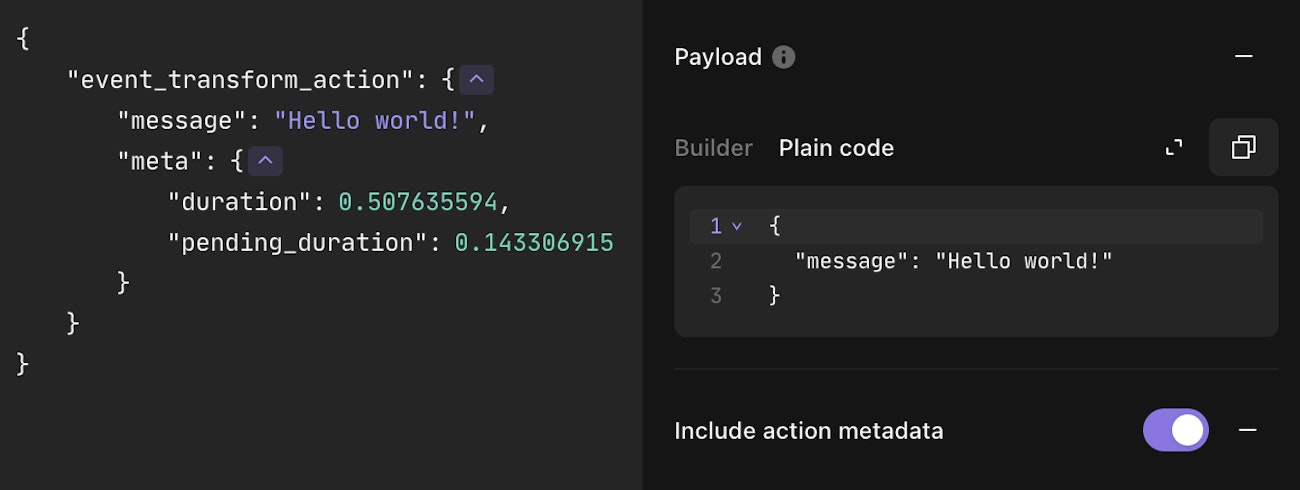Collapse the event_transform_action JSON node
This screenshot has width=1300, height=490.
coord(476,80)
